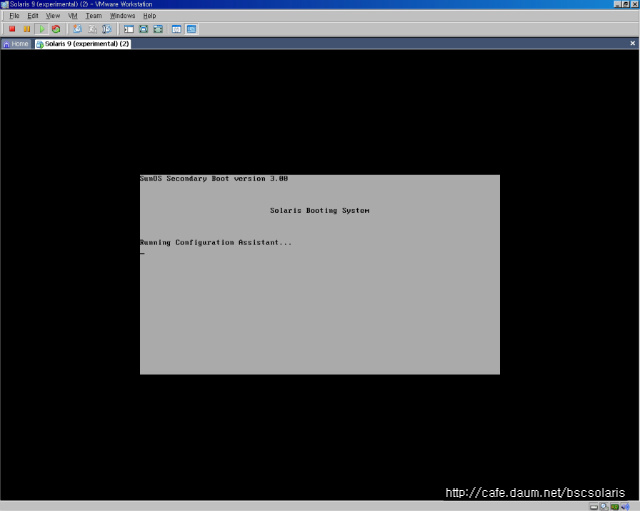Image resolution: width=640 pixels, height=511 pixels.
Task: Toggle the sidebar view icon
Action: (129, 29)
